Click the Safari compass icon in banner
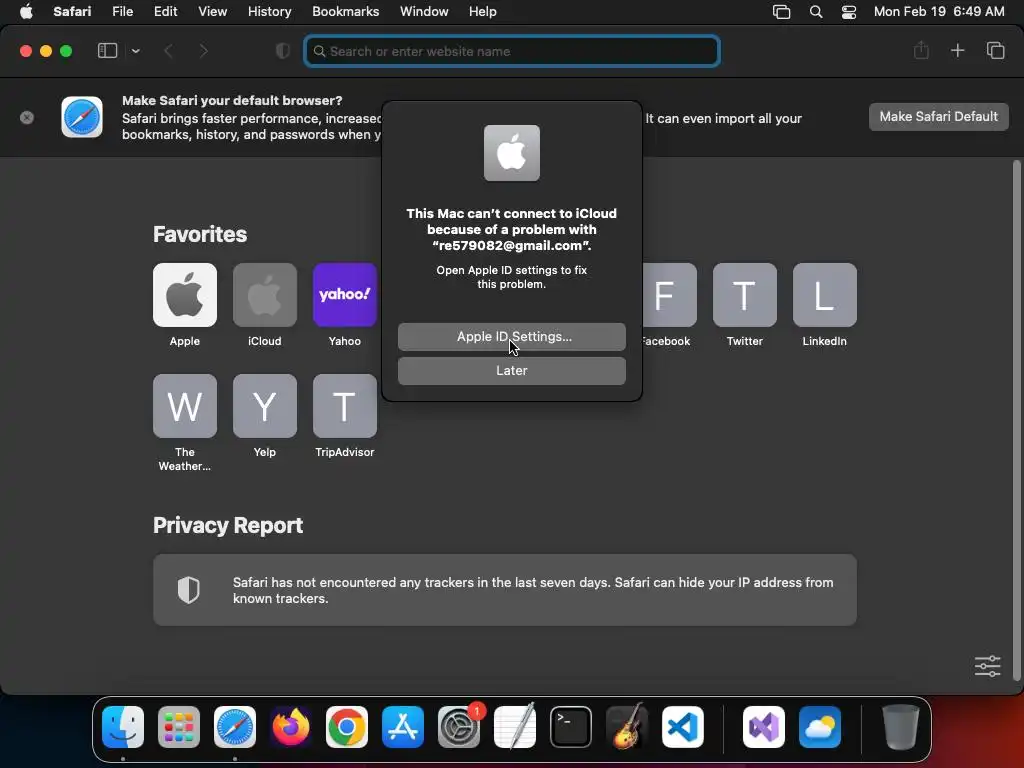 tap(82, 117)
